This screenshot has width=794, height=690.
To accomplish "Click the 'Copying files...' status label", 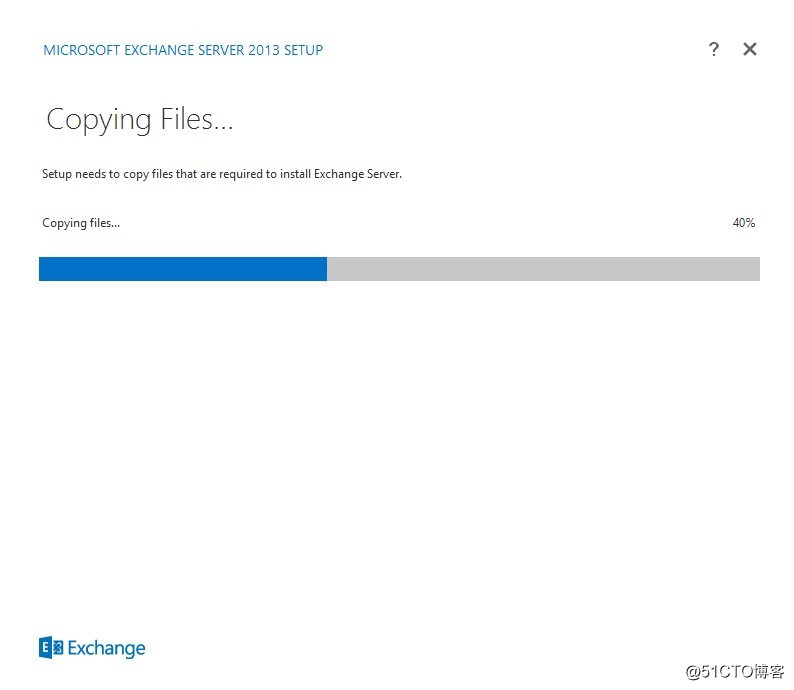I will coord(81,223).
